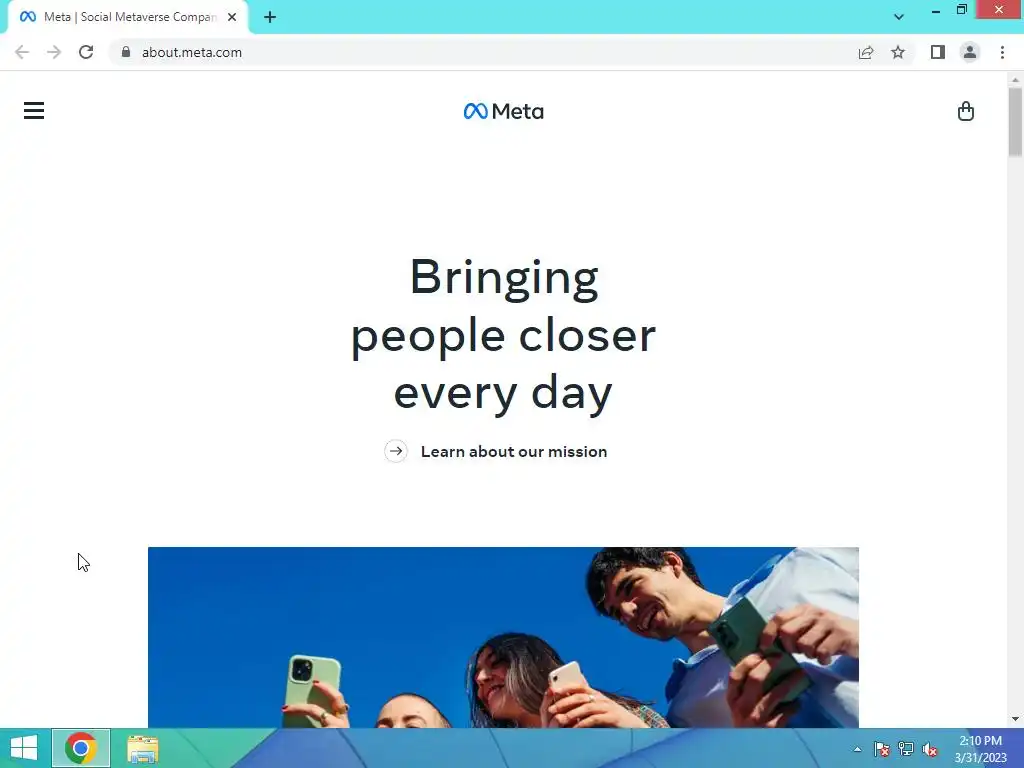The height and width of the screenshot is (768, 1024).
Task: Share this page from address bar
Action: tap(866, 52)
